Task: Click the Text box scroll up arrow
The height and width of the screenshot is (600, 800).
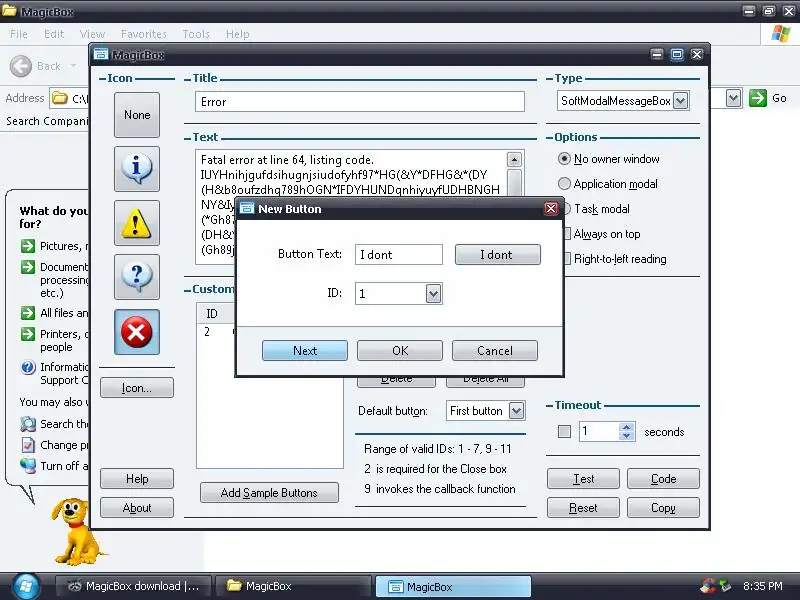Action: click(x=514, y=160)
